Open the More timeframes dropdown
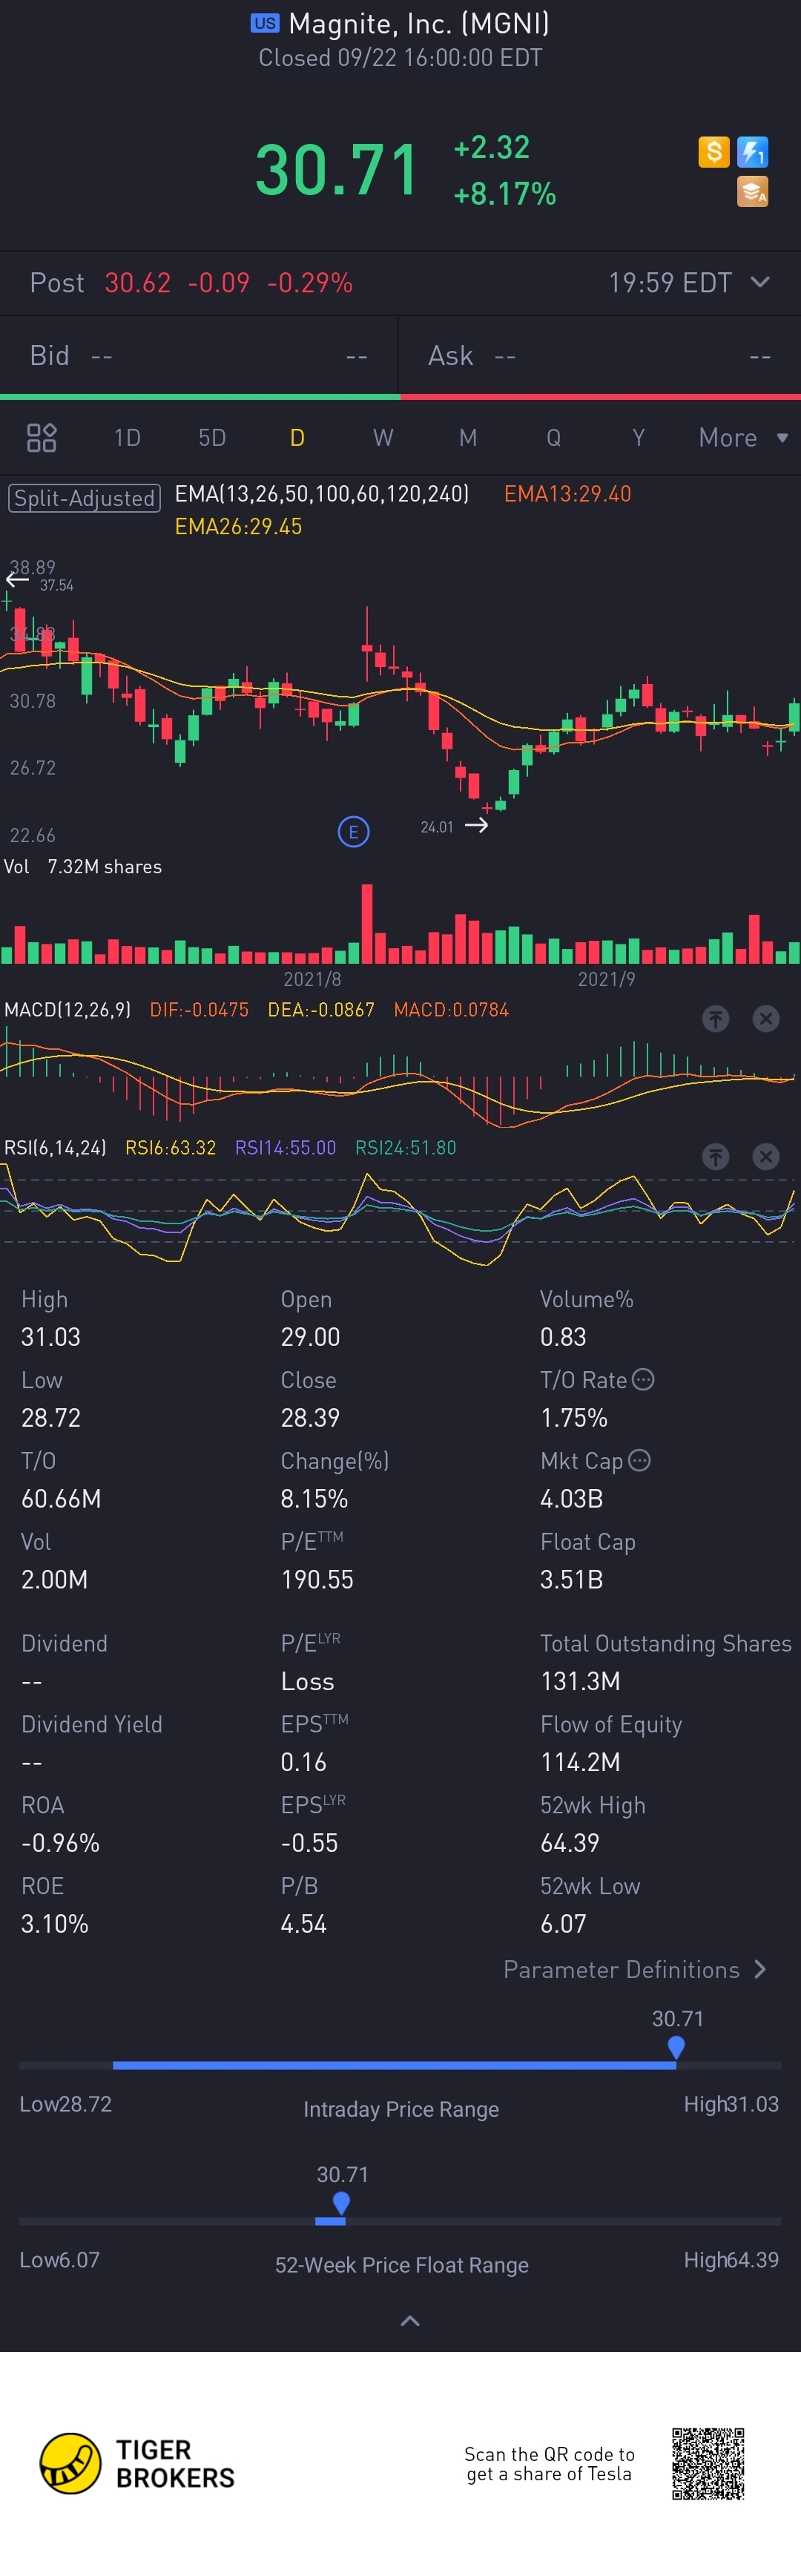 tap(743, 437)
